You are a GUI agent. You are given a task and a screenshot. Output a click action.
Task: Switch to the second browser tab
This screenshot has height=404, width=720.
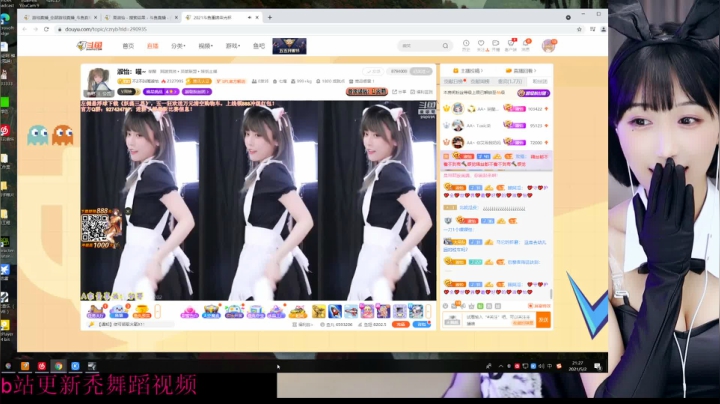tap(140, 17)
